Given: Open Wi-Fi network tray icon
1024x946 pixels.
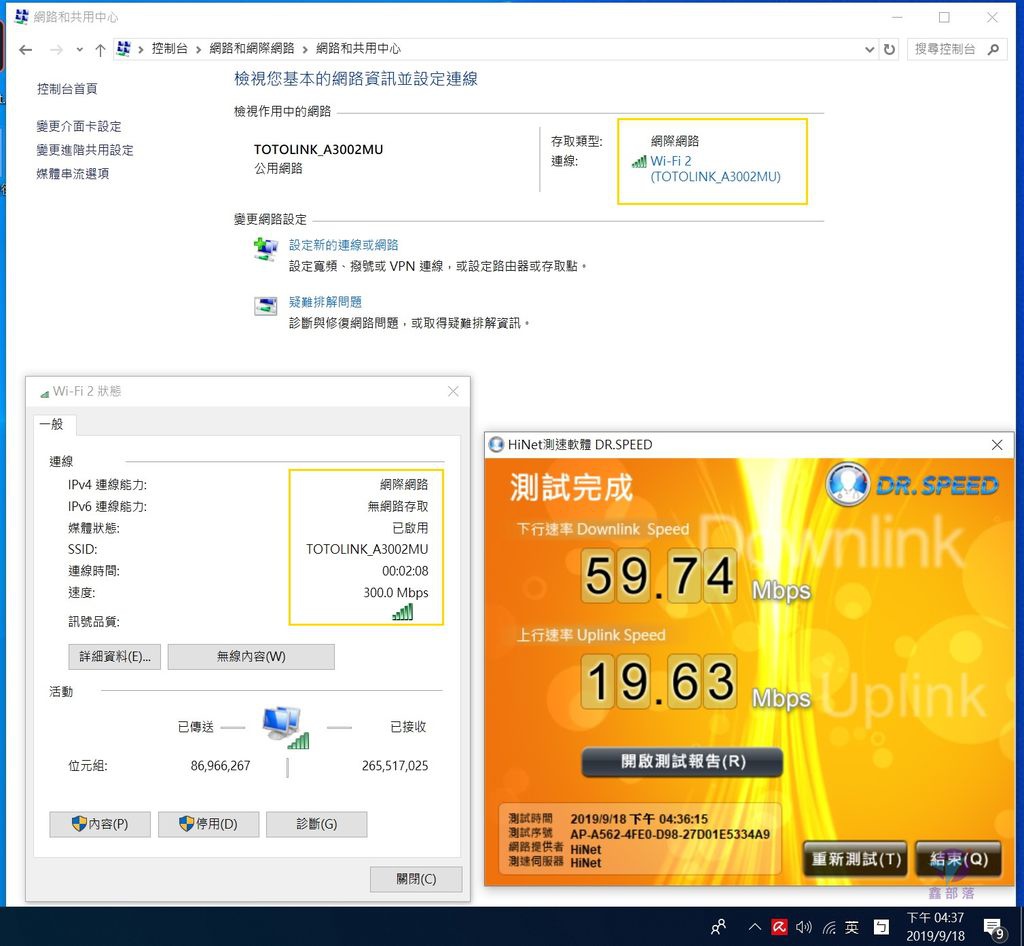Looking at the screenshot, I should pos(829,926).
